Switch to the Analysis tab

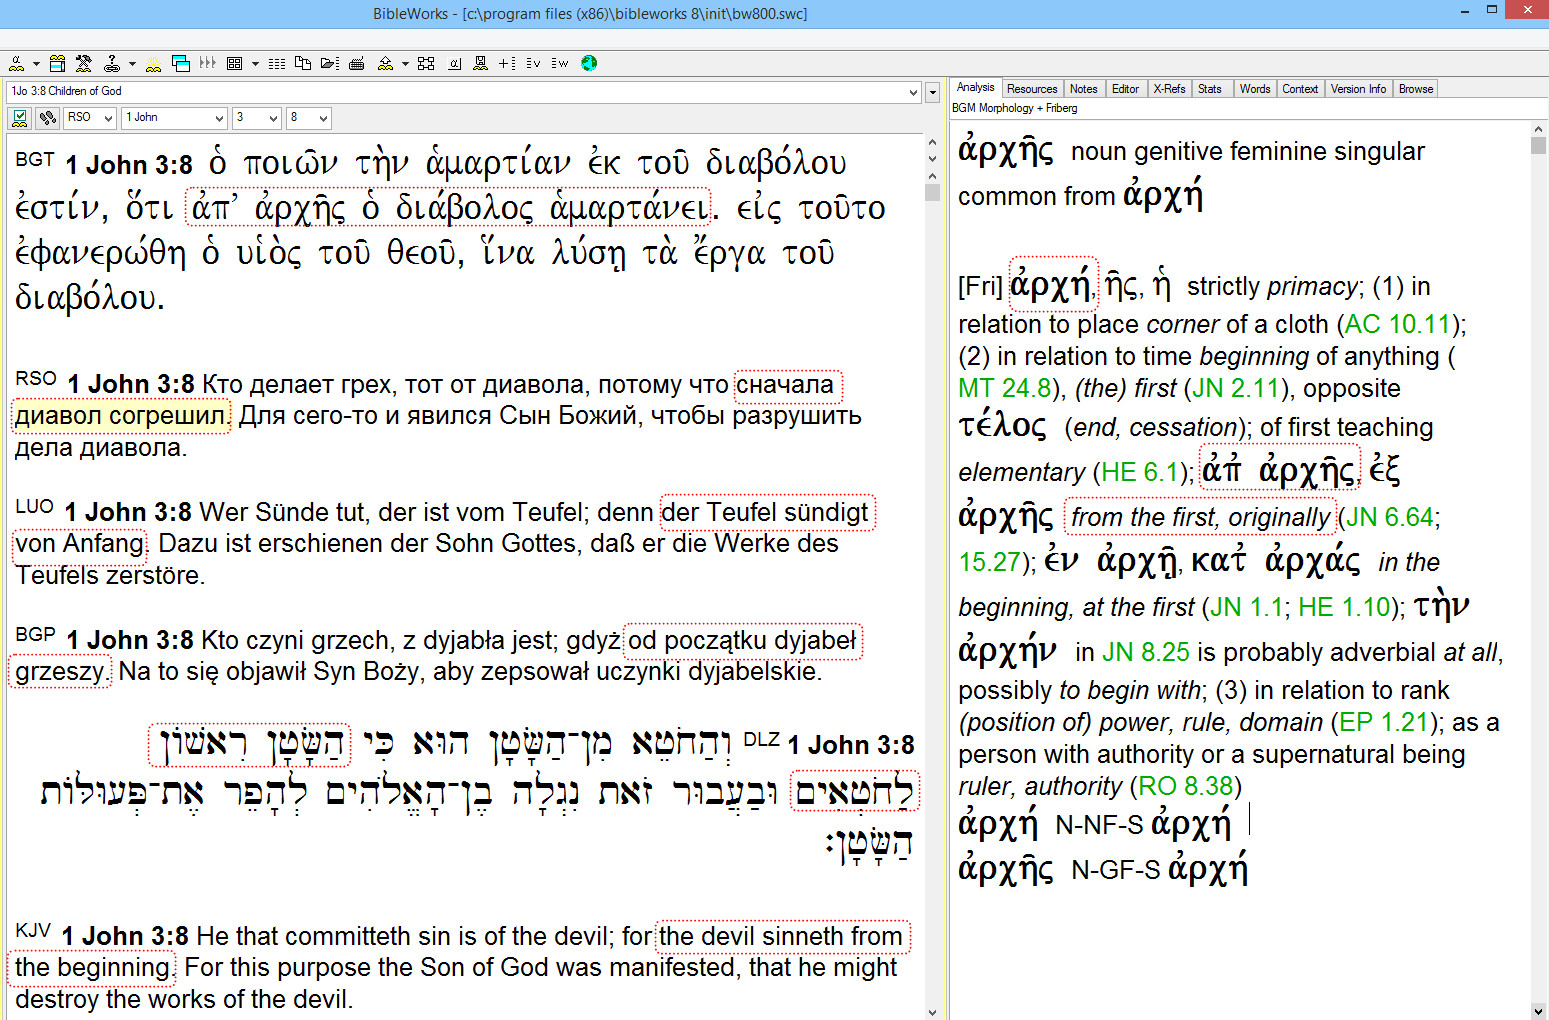(x=976, y=88)
